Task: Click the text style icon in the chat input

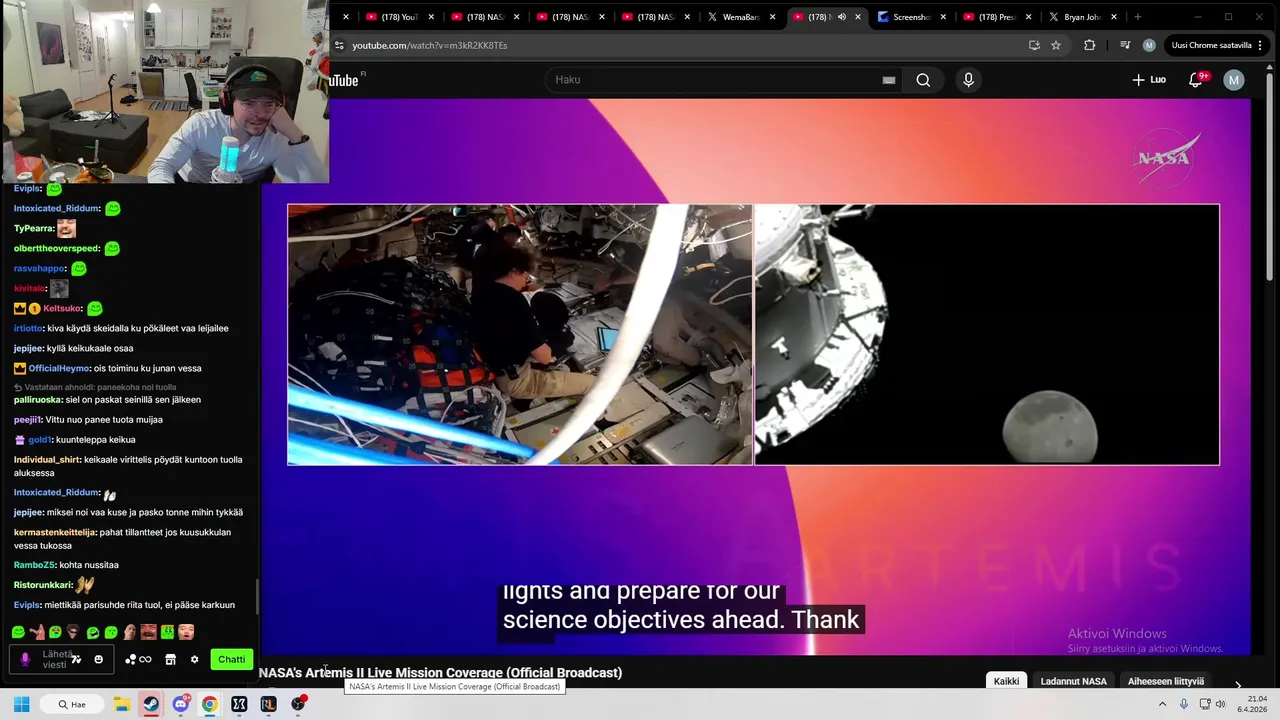Action: coord(76,659)
